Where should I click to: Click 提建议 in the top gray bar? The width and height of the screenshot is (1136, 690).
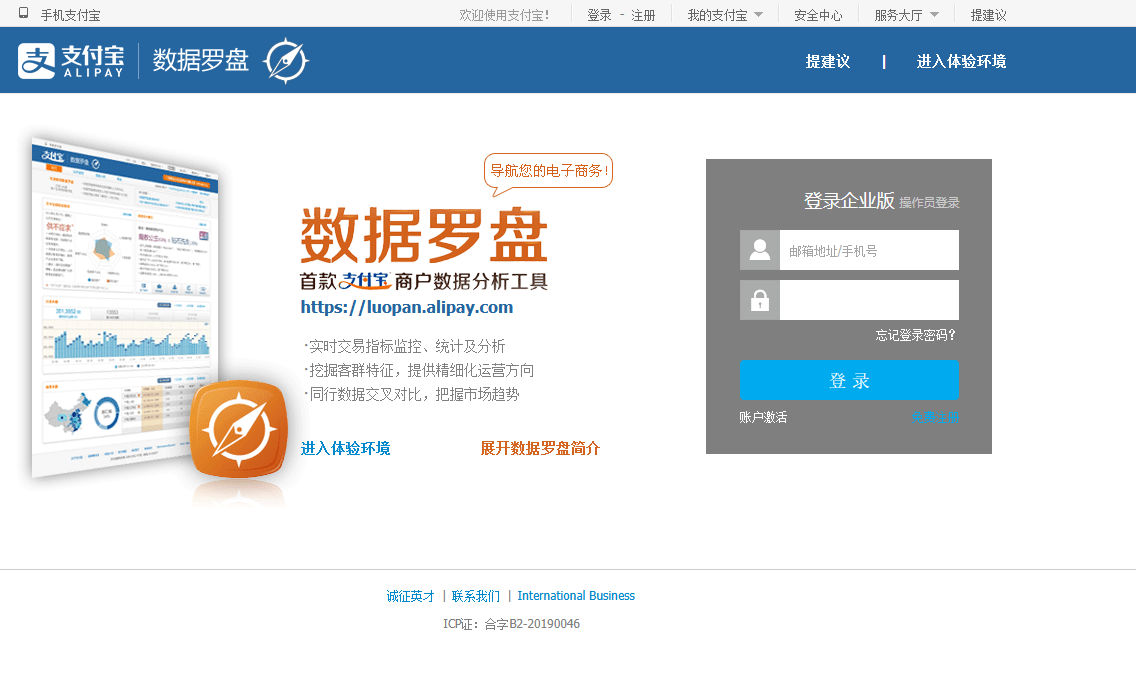[x=988, y=15]
